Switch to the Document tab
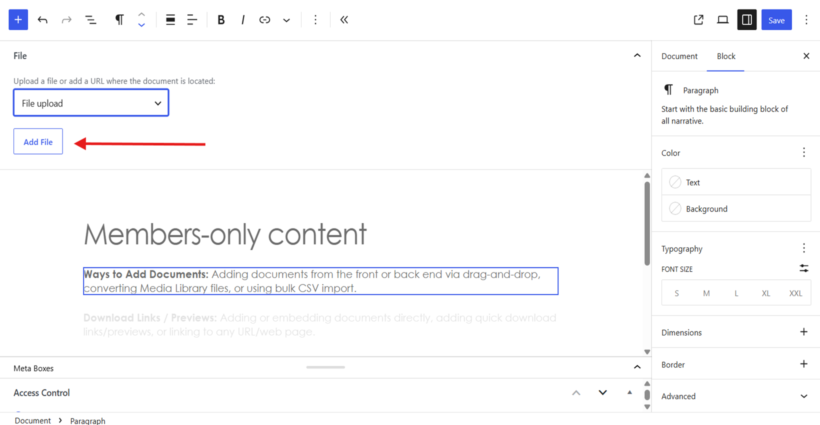Viewport: 820px width, 425px height. point(679,56)
